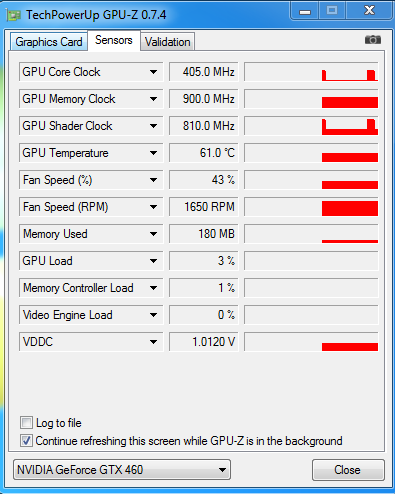This screenshot has height=494, width=395.
Task: Minimize the GPU-Z window
Action: 305,11
